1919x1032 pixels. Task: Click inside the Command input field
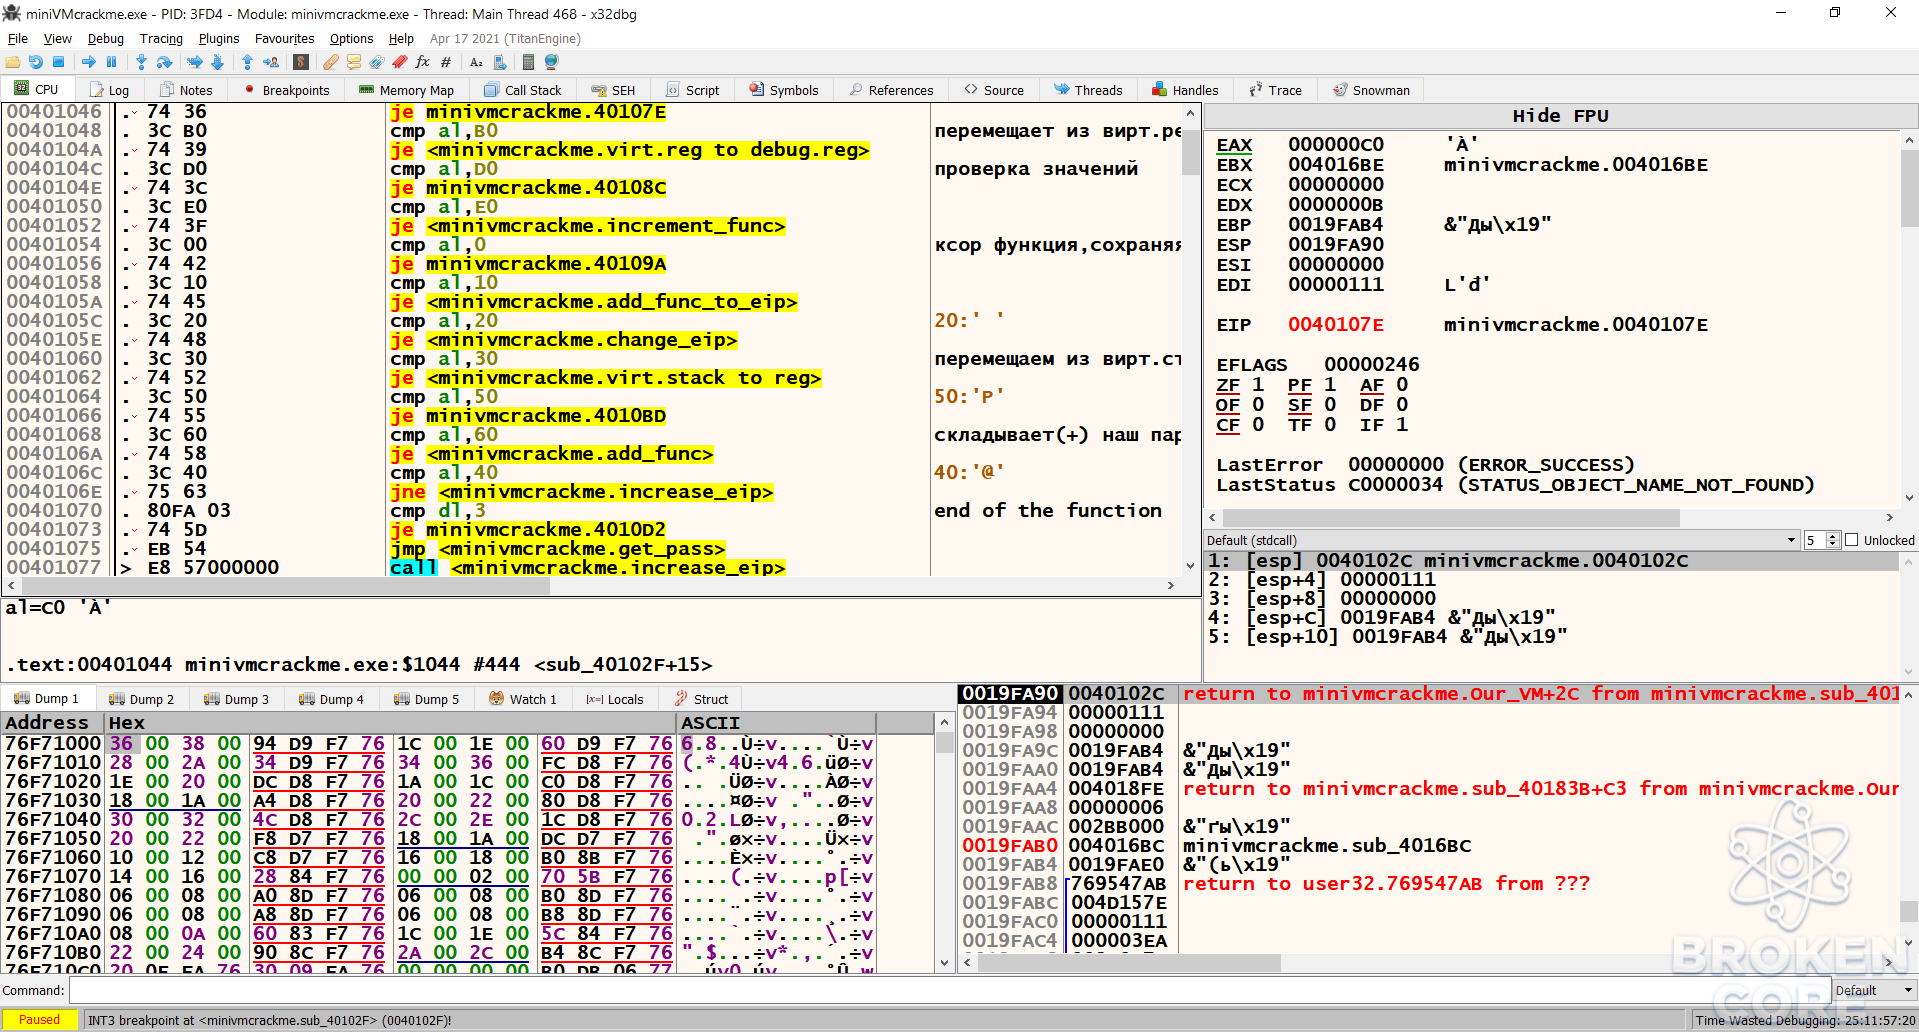(x=949, y=991)
